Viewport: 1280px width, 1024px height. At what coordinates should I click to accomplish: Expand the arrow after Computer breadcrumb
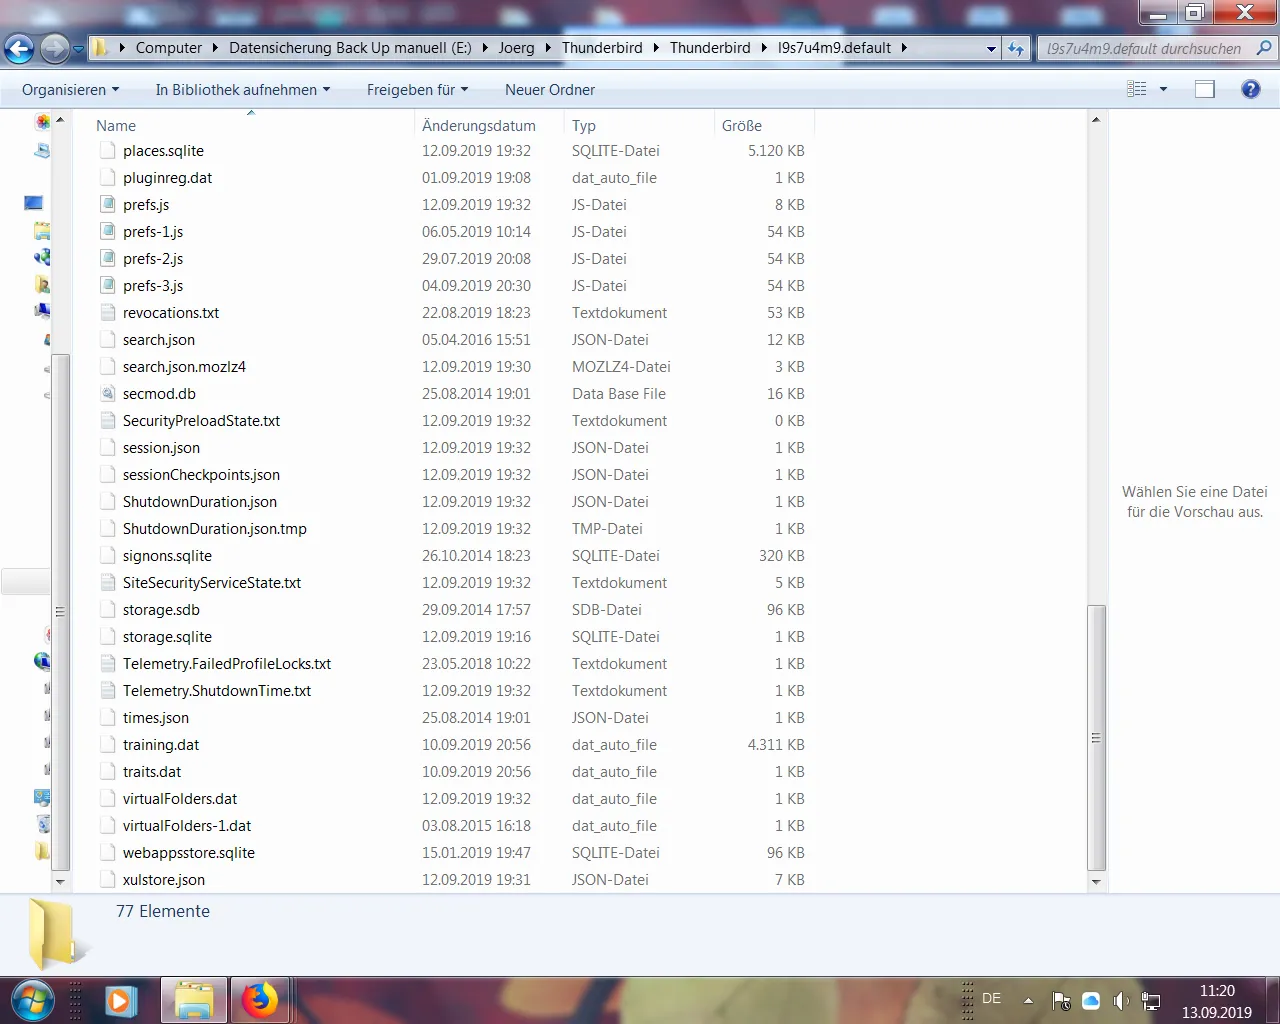[x=215, y=48]
